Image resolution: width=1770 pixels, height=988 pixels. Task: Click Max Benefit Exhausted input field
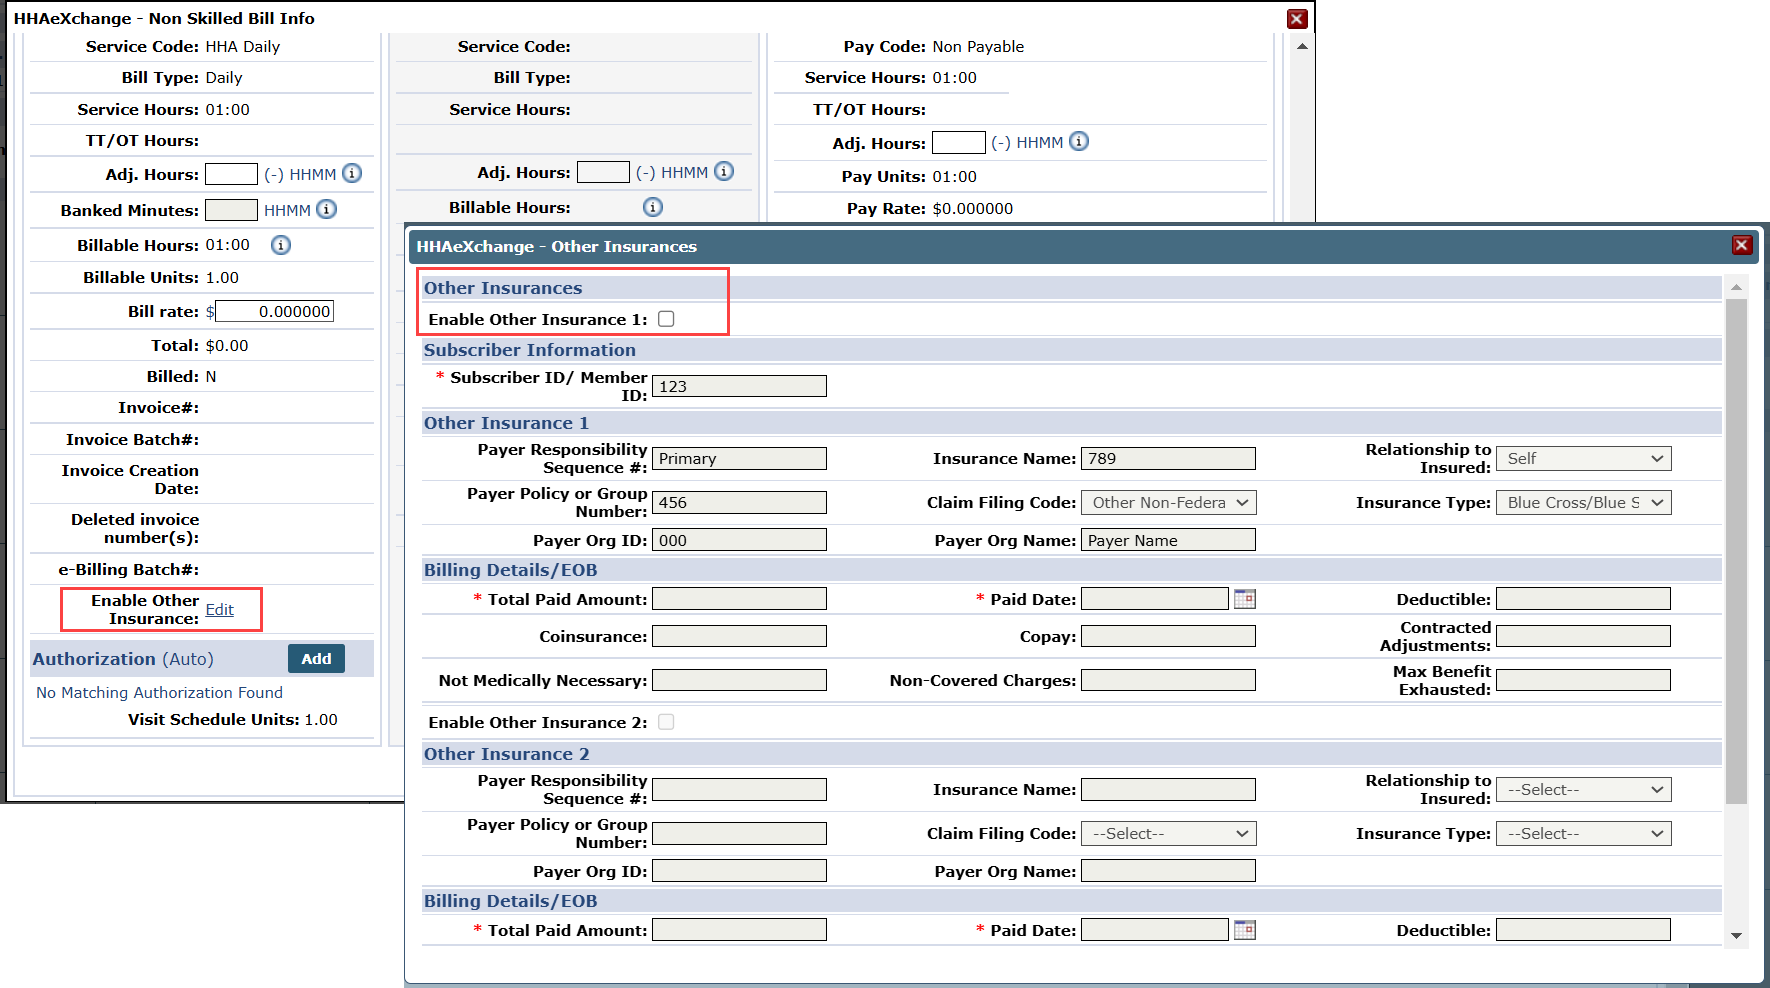point(1583,680)
